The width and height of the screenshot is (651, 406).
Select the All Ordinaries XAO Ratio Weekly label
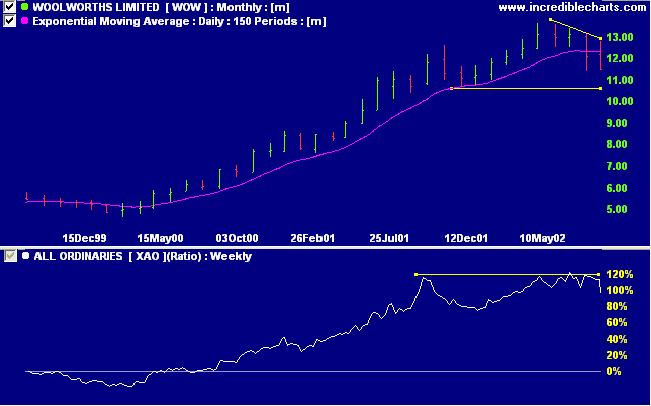[142, 256]
